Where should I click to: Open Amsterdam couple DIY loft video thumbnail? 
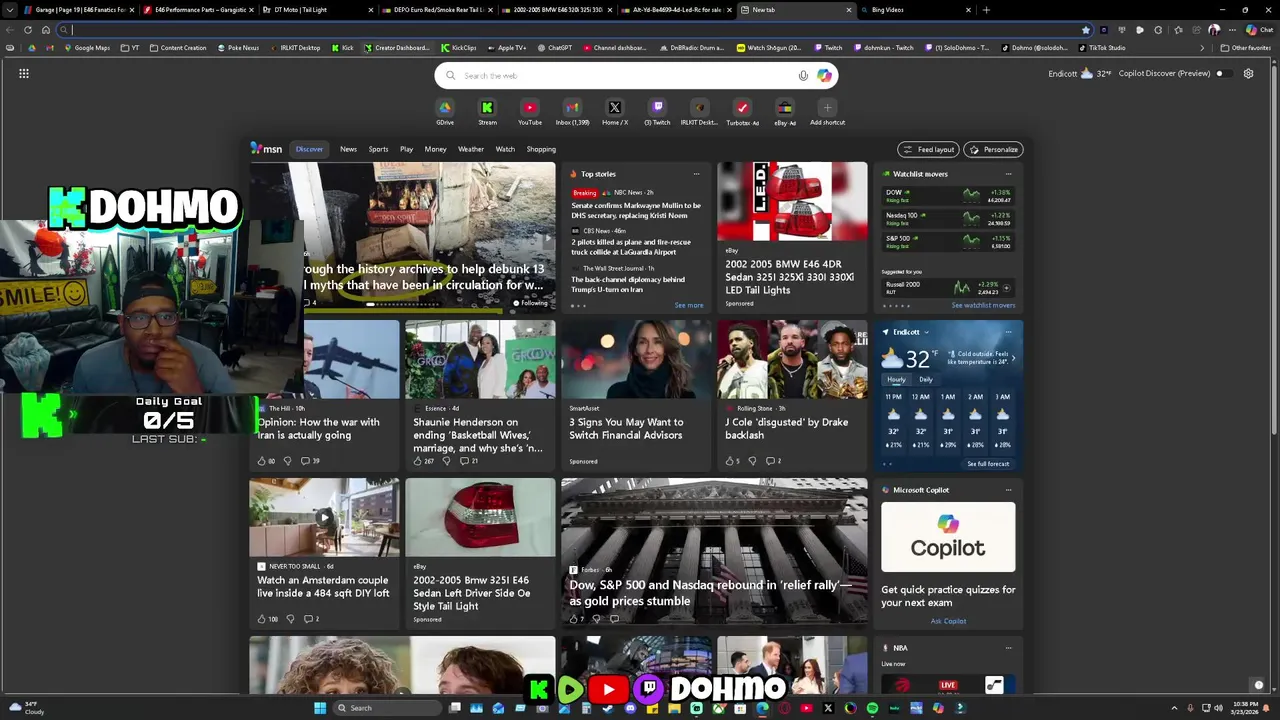[x=324, y=517]
